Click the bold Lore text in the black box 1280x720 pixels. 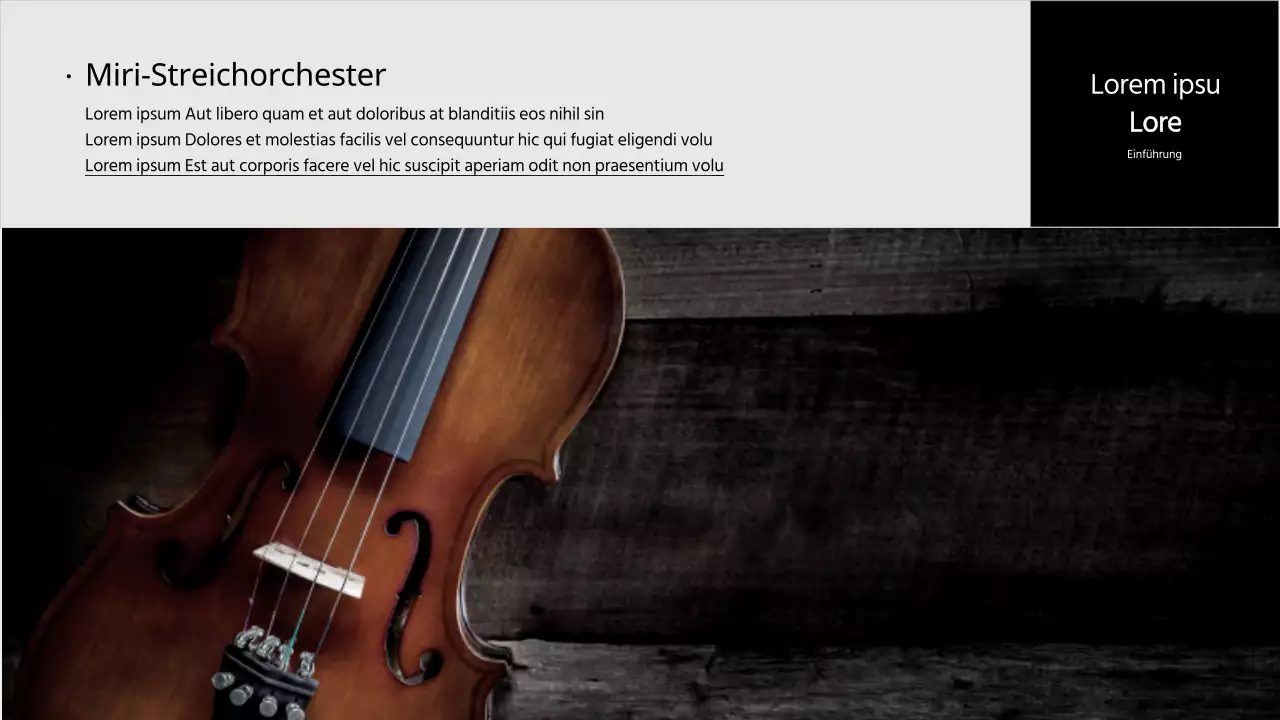click(x=1155, y=123)
